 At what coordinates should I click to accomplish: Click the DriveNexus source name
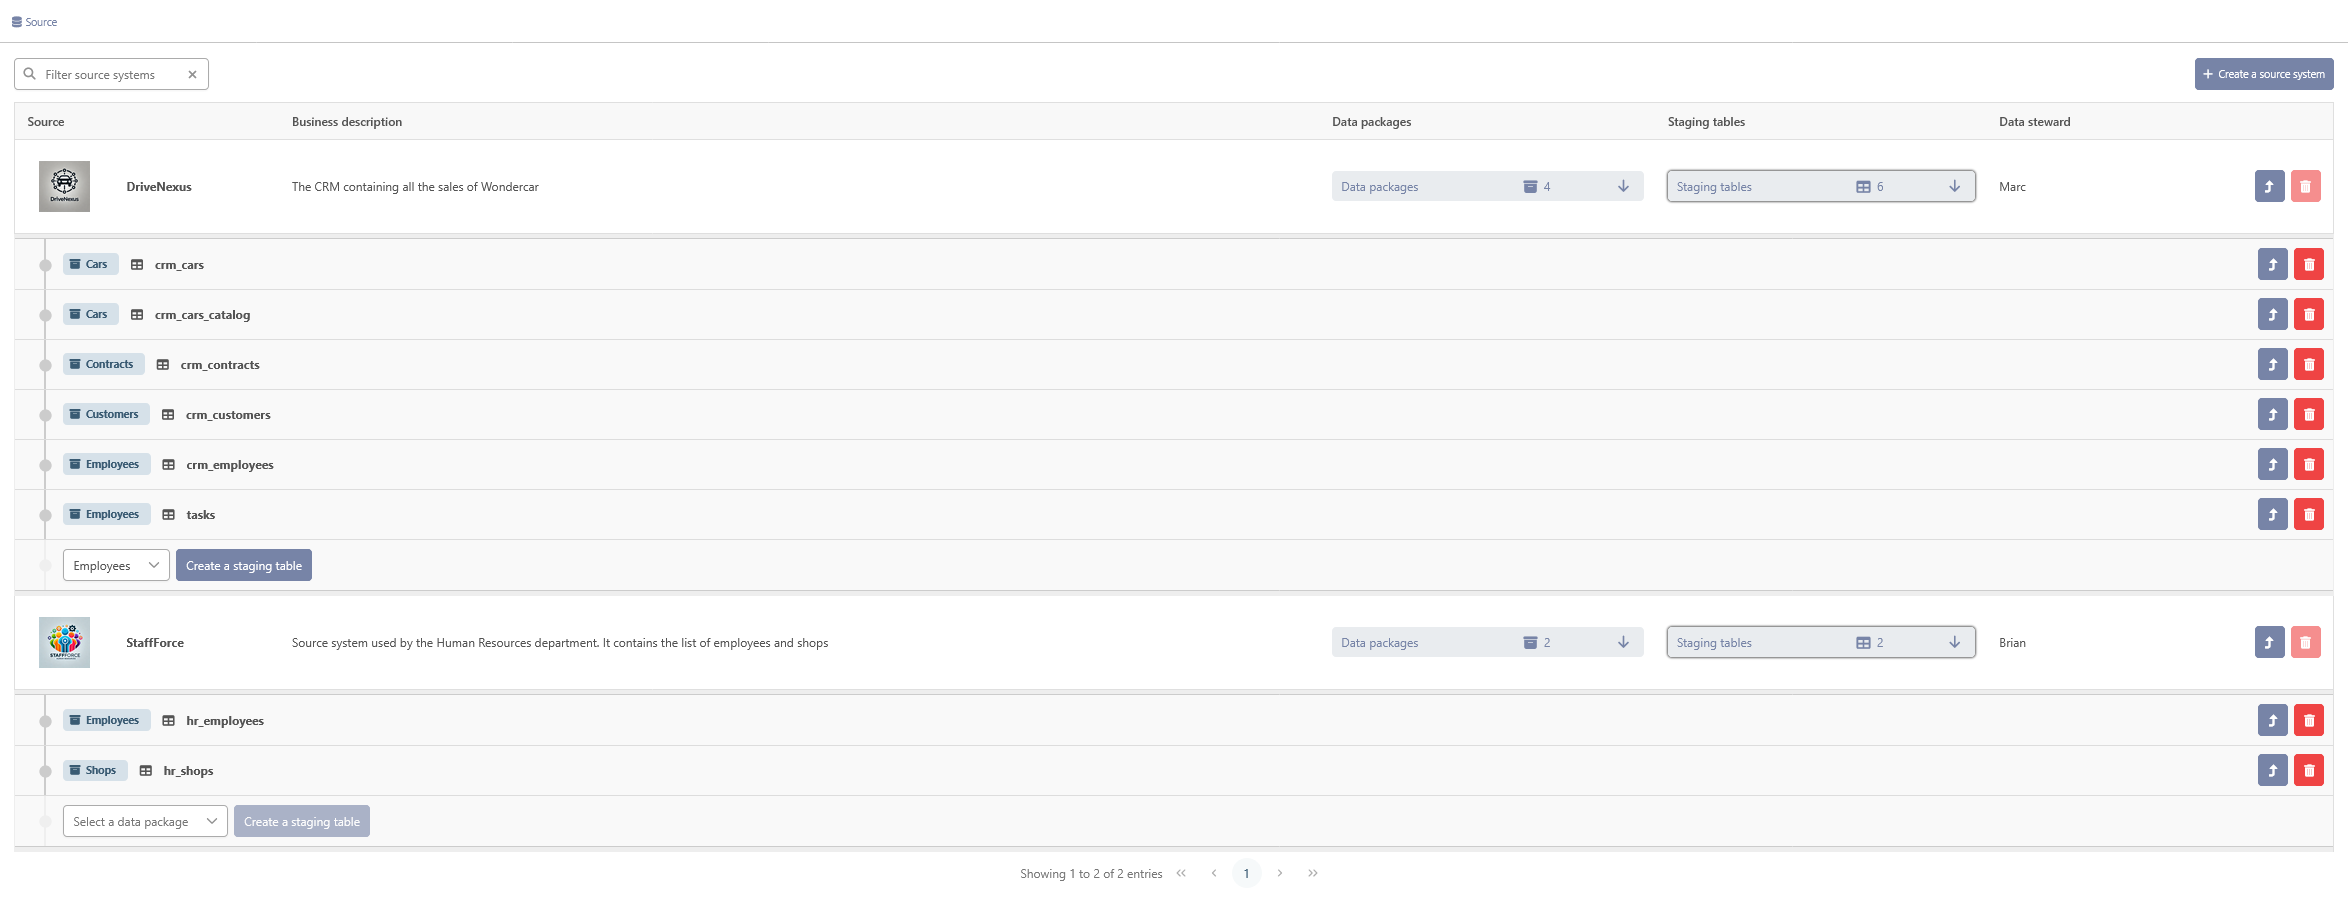point(159,187)
